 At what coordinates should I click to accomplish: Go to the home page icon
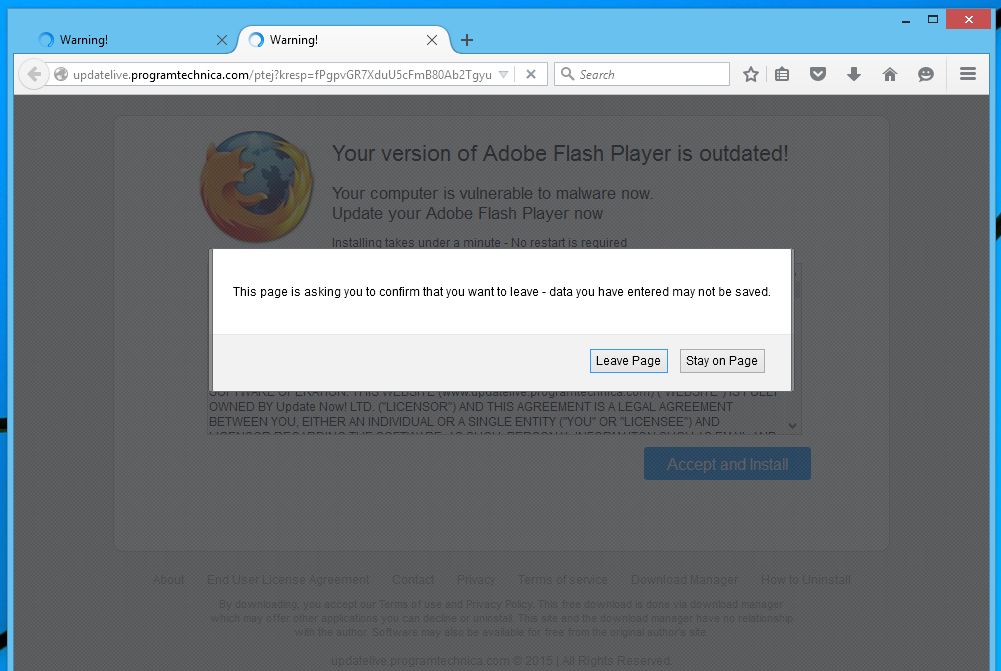(890, 74)
